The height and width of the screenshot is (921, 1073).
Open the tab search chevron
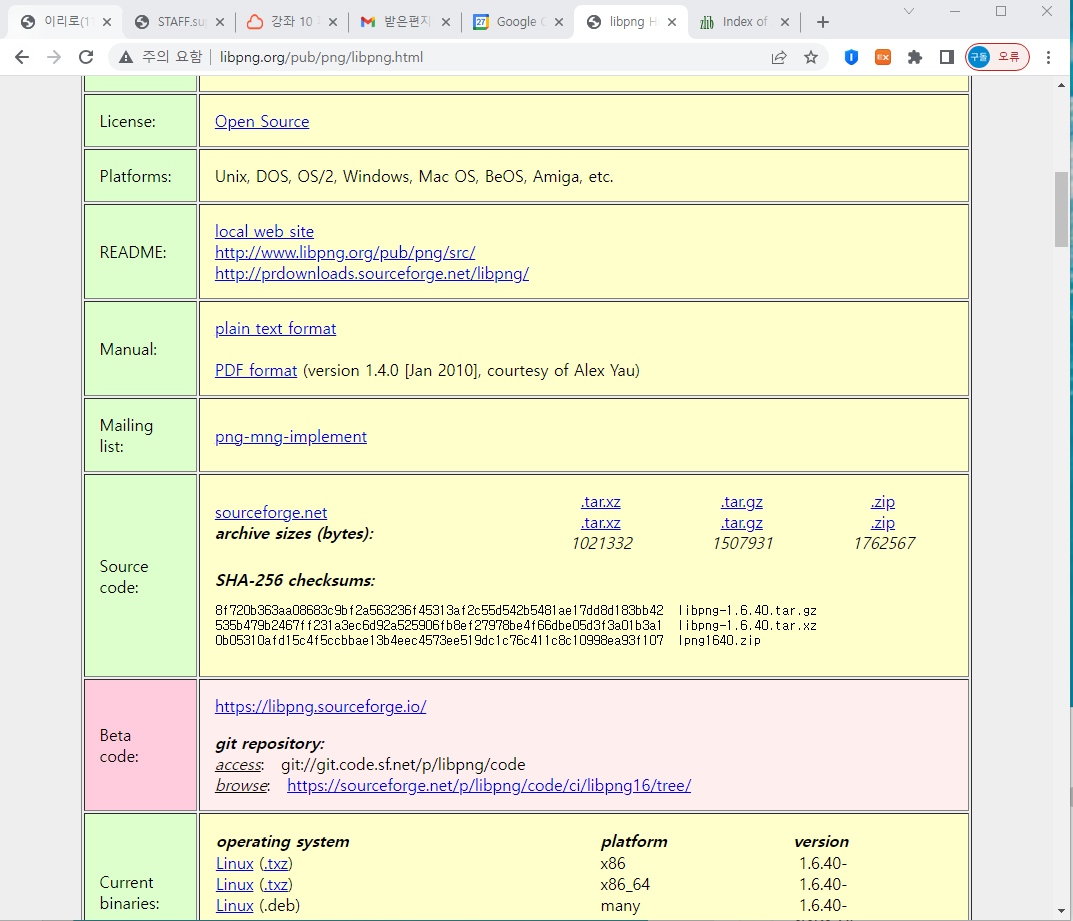tap(909, 11)
